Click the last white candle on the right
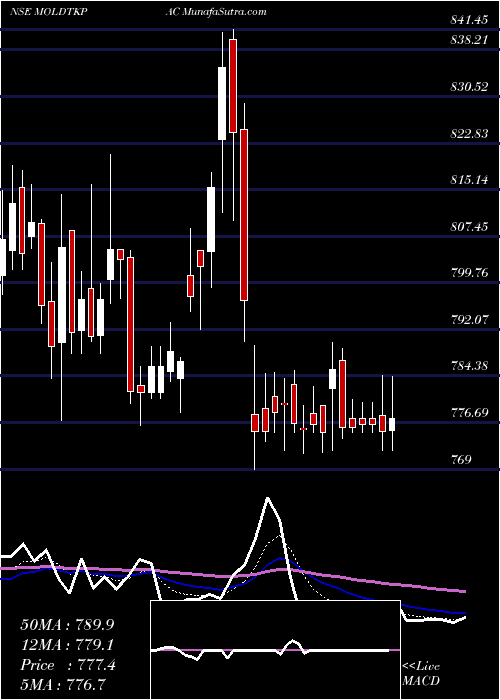Viewport: 500px width, 700px height. 392,424
